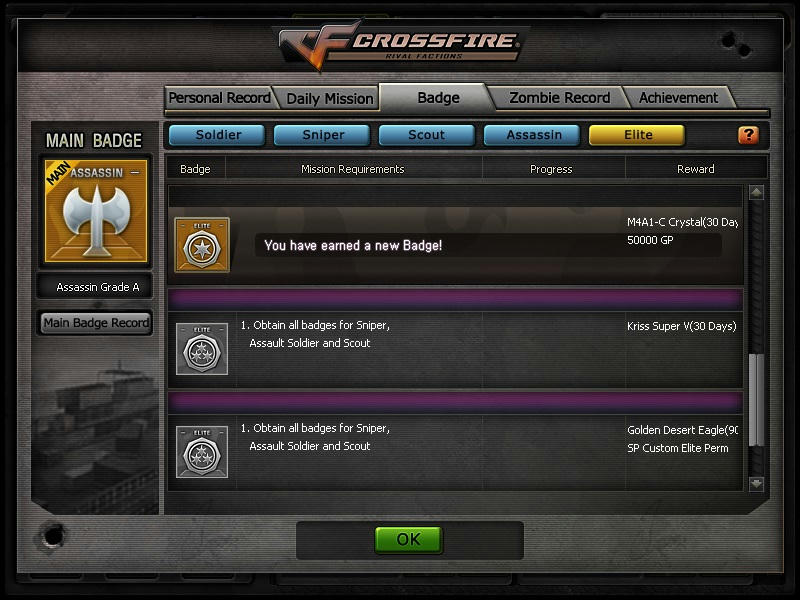Go to the Achievement tab
This screenshot has height=600, width=800.
[x=678, y=97]
